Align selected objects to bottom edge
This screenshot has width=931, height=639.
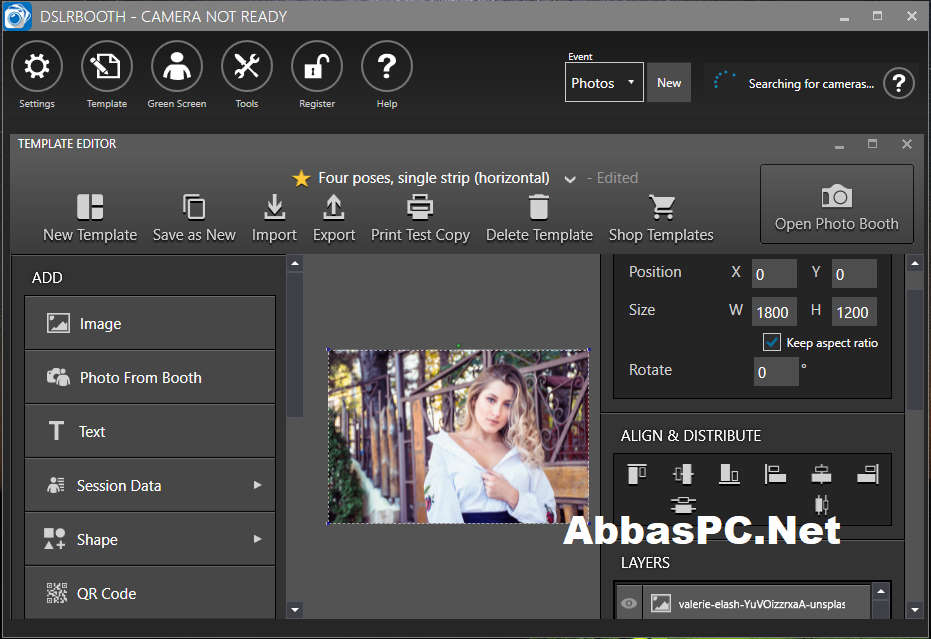(x=729, y=474)
